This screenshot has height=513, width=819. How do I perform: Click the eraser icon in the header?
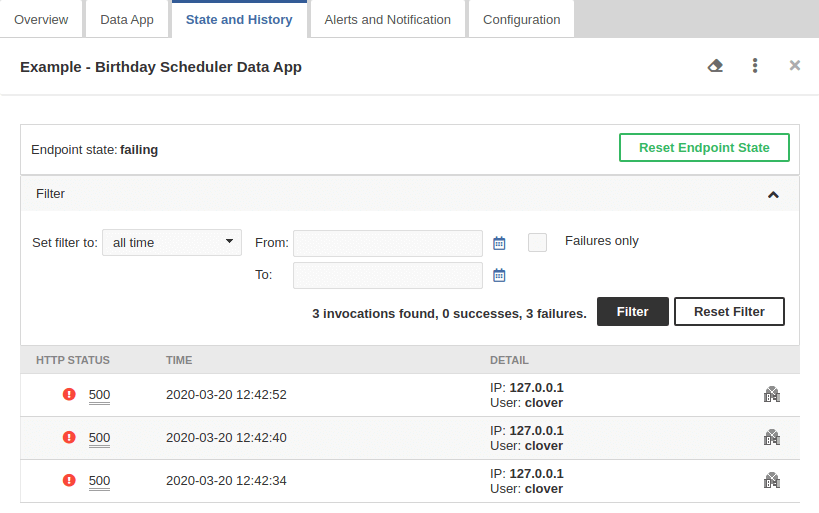coord(715,66)
